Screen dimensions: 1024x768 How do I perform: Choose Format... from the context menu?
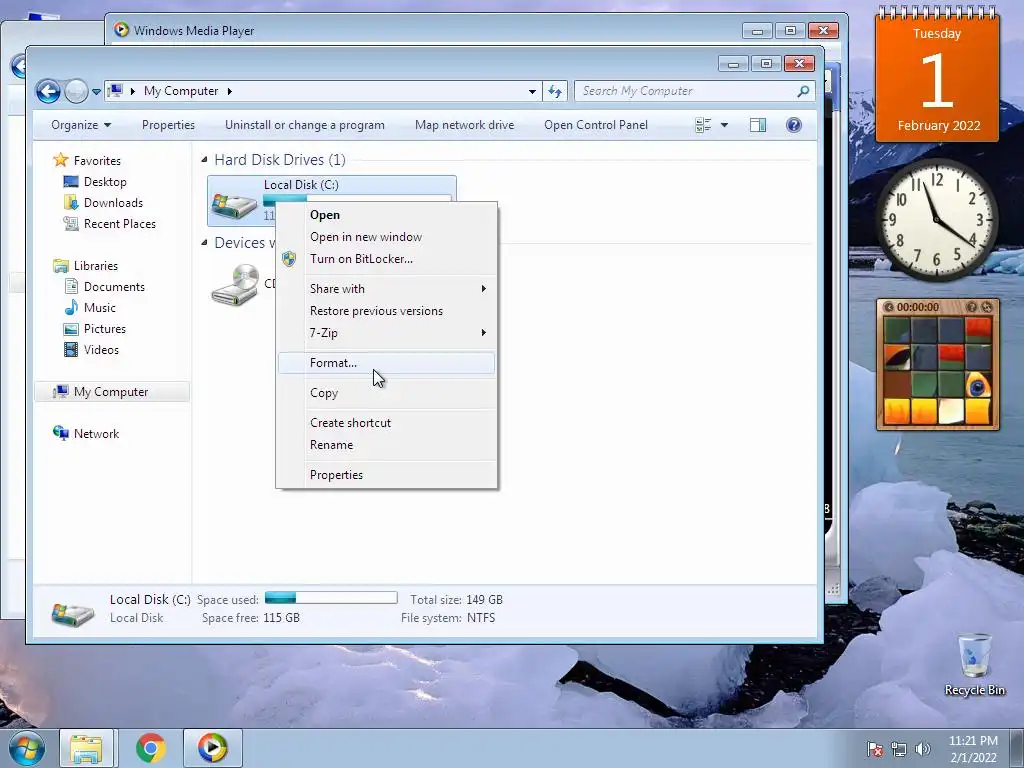coord(387,363)
